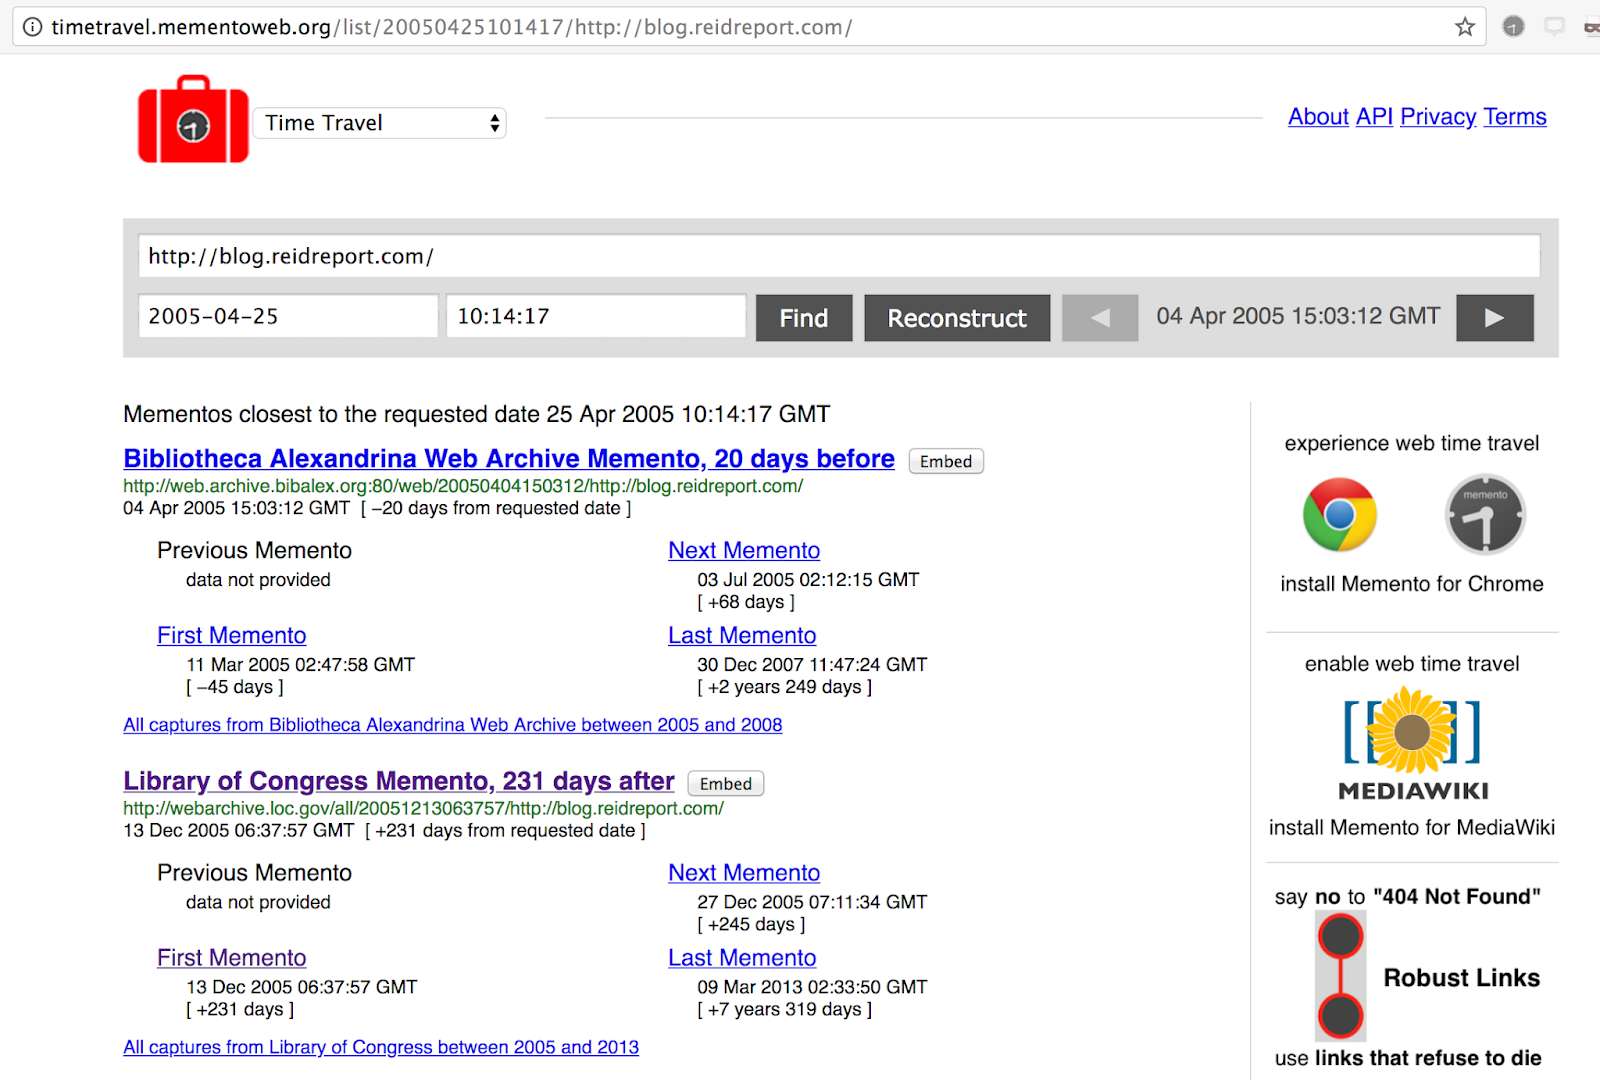Go to next memento with right arrow
The width and height of the screenshot is (1600, 1080).
[x=1495, y=318]
